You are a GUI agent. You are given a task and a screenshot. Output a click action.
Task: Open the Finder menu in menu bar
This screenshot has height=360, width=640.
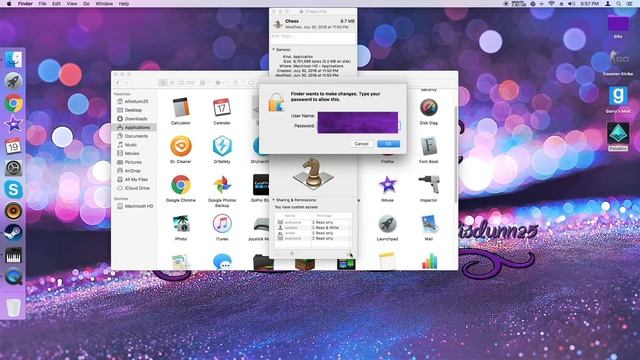click(x=25, y=4)
